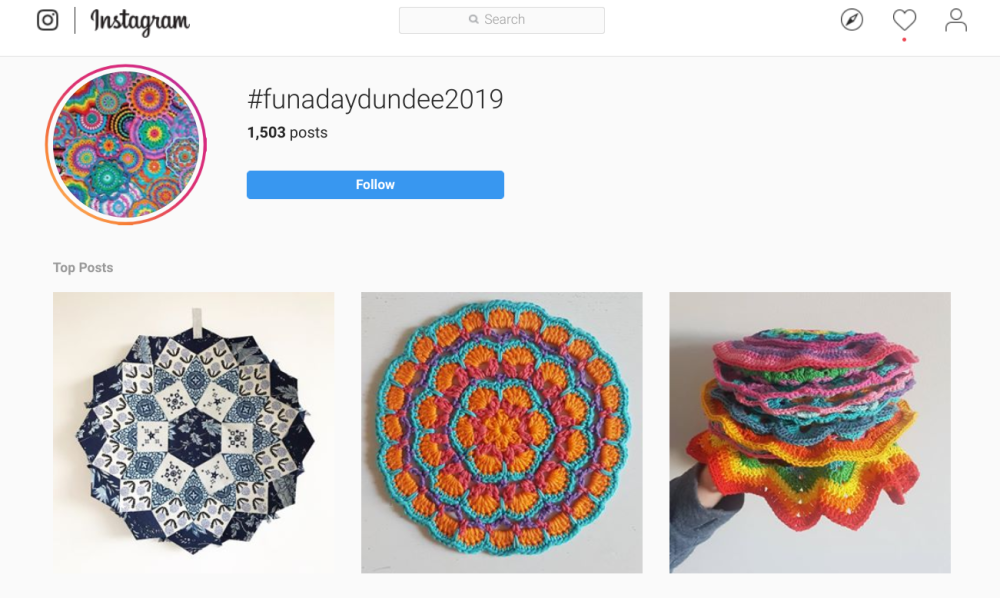Click the Instagram camera logo icon
The image size is (1000, 598).
47,20
